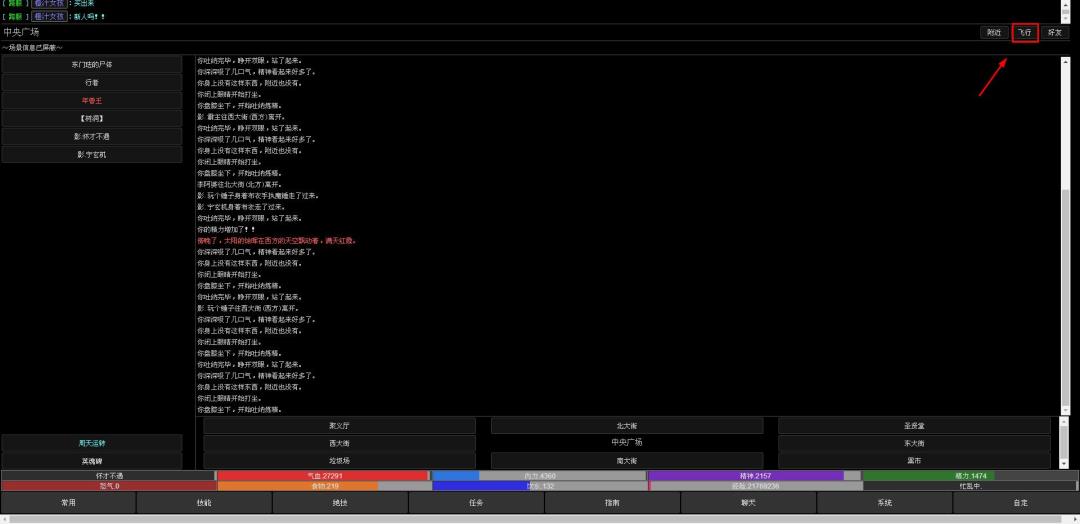Click the 怒气 0 status bar
The height and width of the screenshot is (524, 1080).
click(x=109, y=486)
